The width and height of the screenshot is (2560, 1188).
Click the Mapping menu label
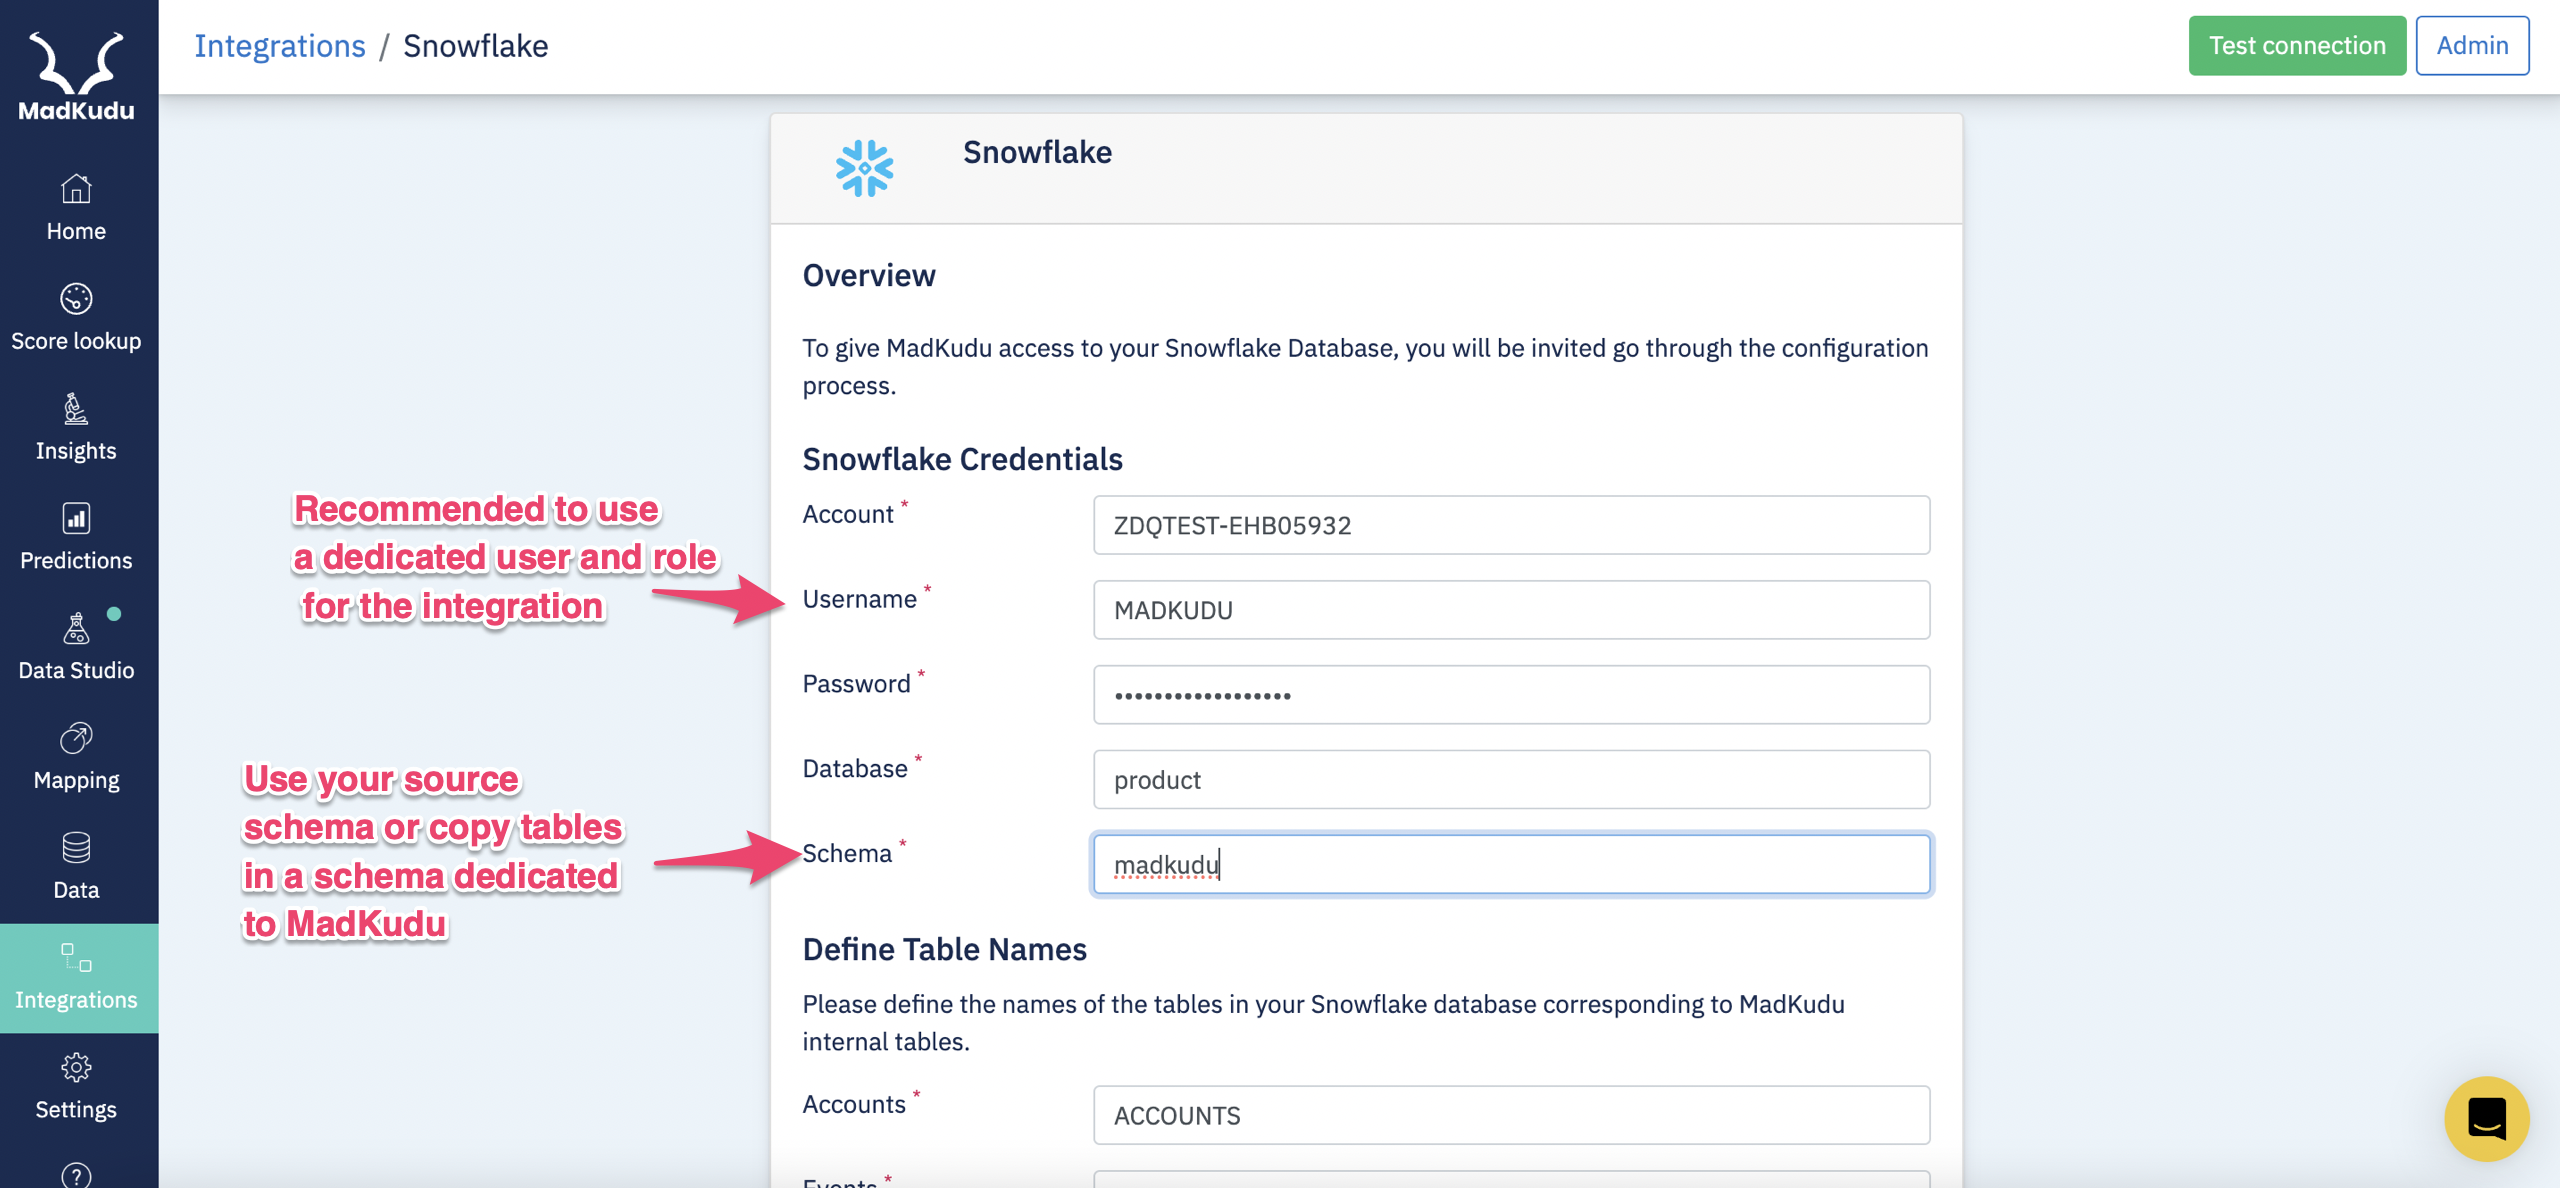pos(76,780)
